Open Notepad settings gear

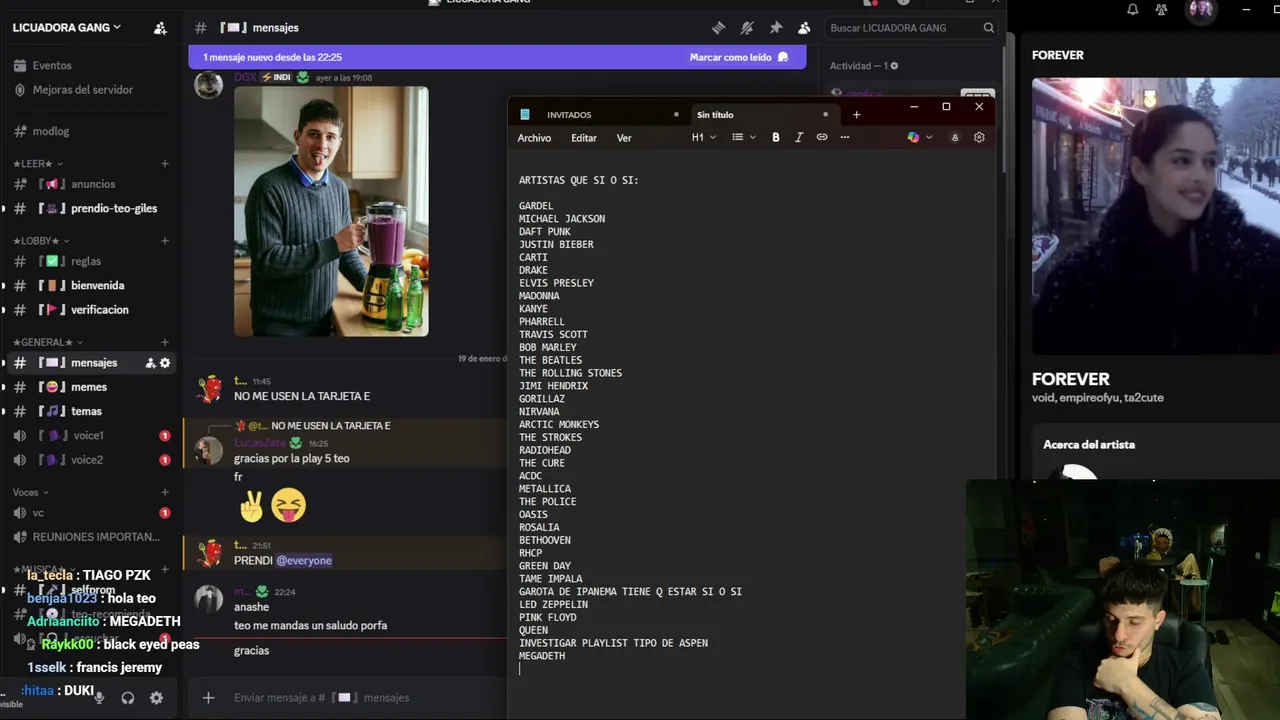[x=979, y=138]
